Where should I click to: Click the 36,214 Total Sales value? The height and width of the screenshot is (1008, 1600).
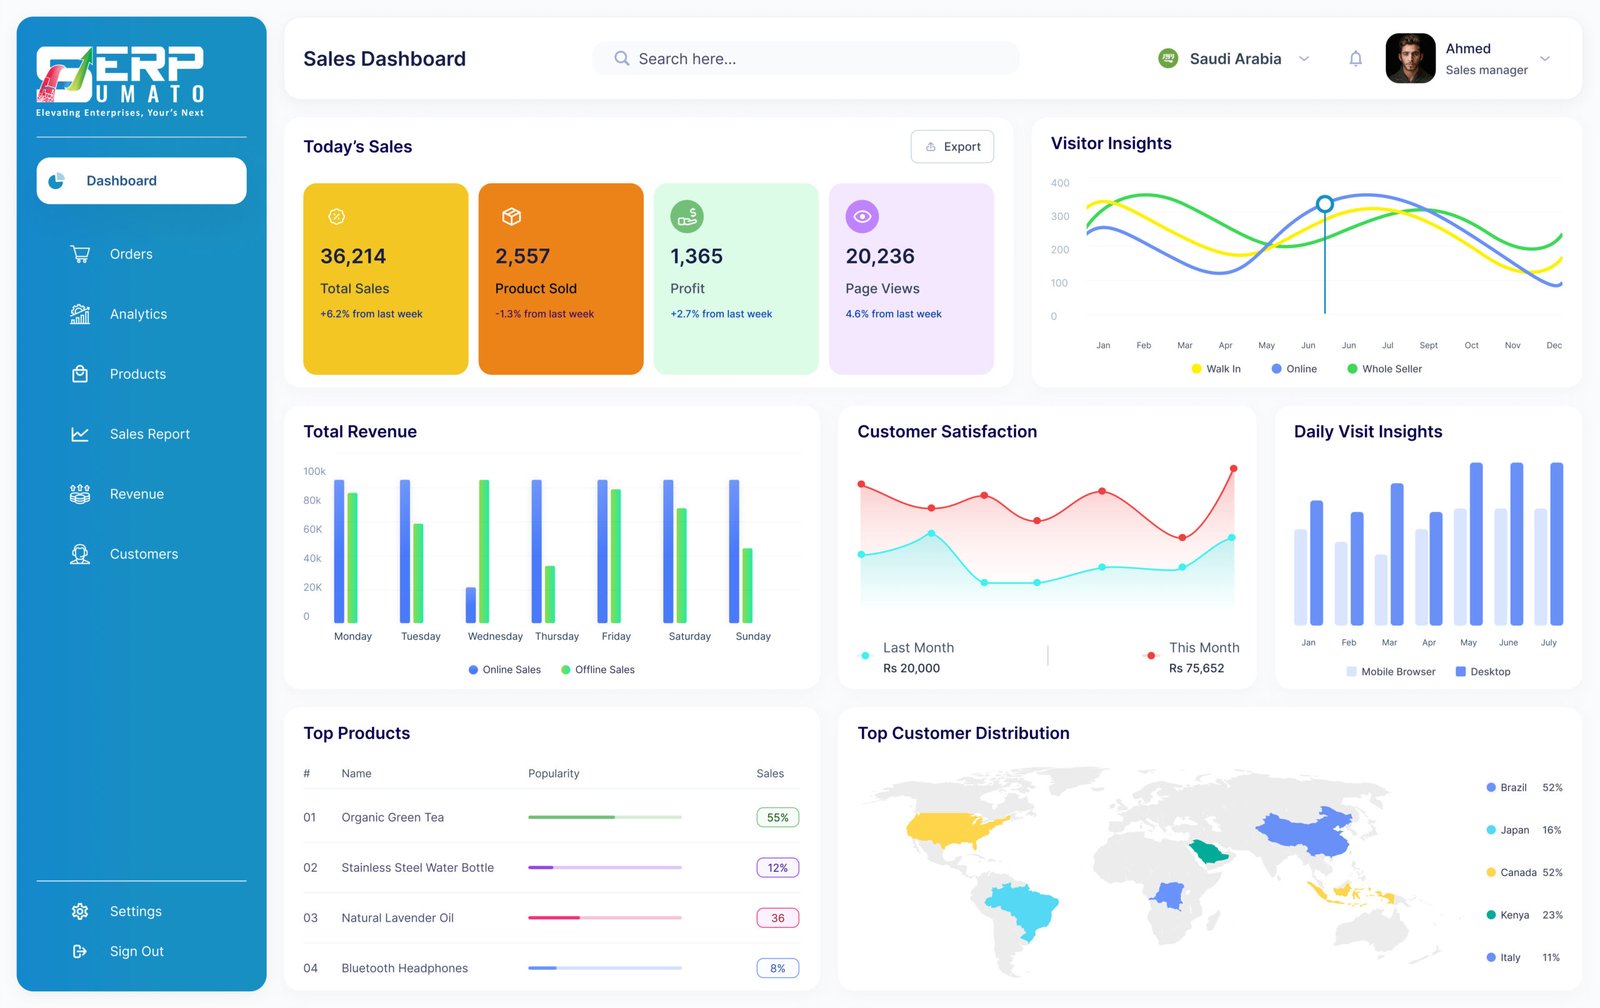point(353,257)
